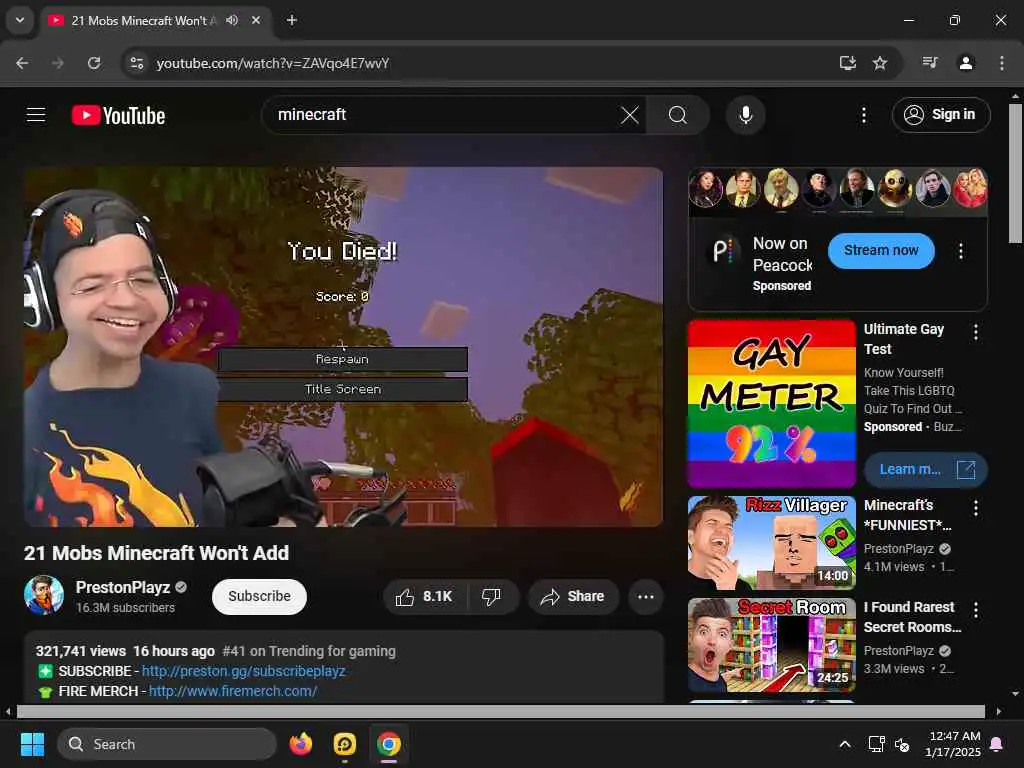This screenshot has height=768, width=1024.
Task: Open the muted volume tray icon
Action: (x=902, y=744)
